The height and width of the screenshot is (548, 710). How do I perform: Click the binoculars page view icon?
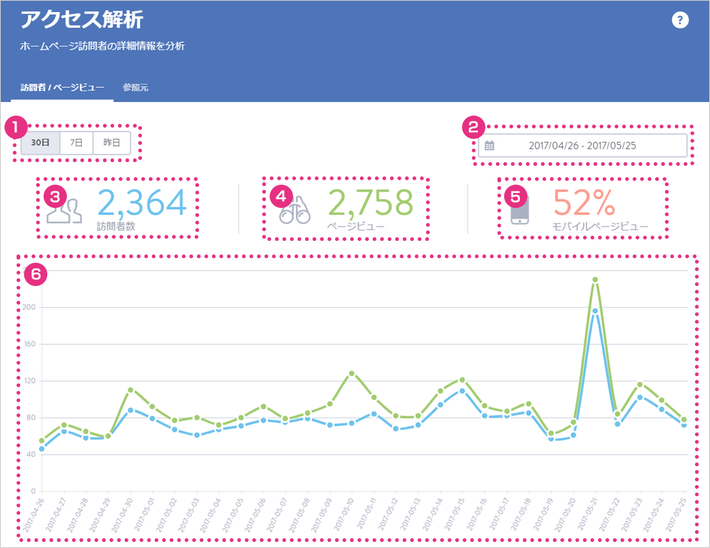click(x=294, y=210)
